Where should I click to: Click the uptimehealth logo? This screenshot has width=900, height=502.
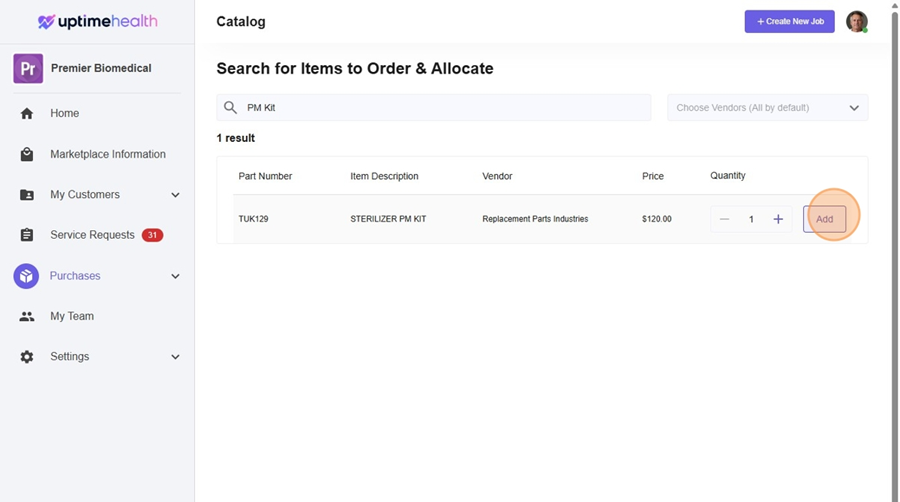click(97, 22)
